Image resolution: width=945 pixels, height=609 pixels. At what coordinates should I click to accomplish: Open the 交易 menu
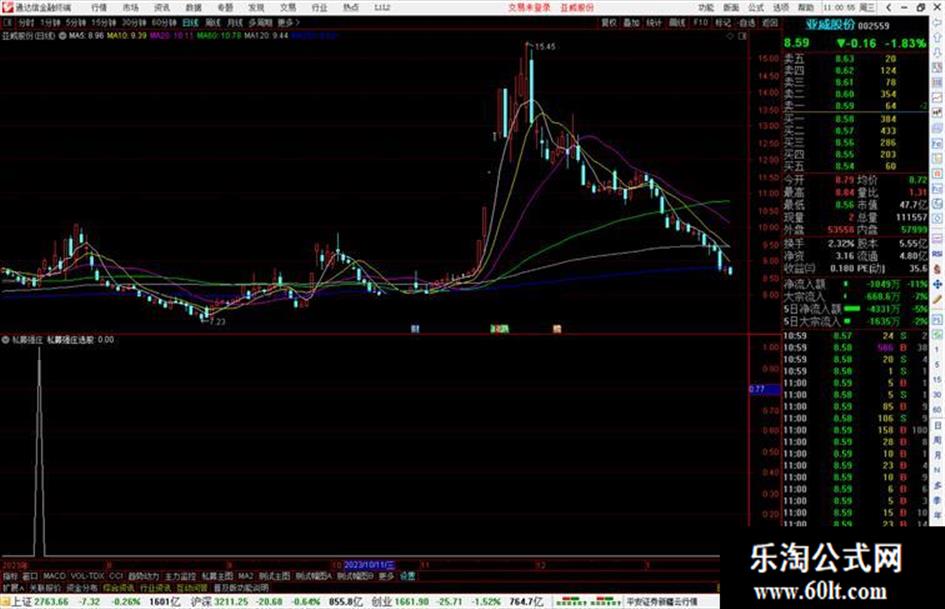coord(287,7)
